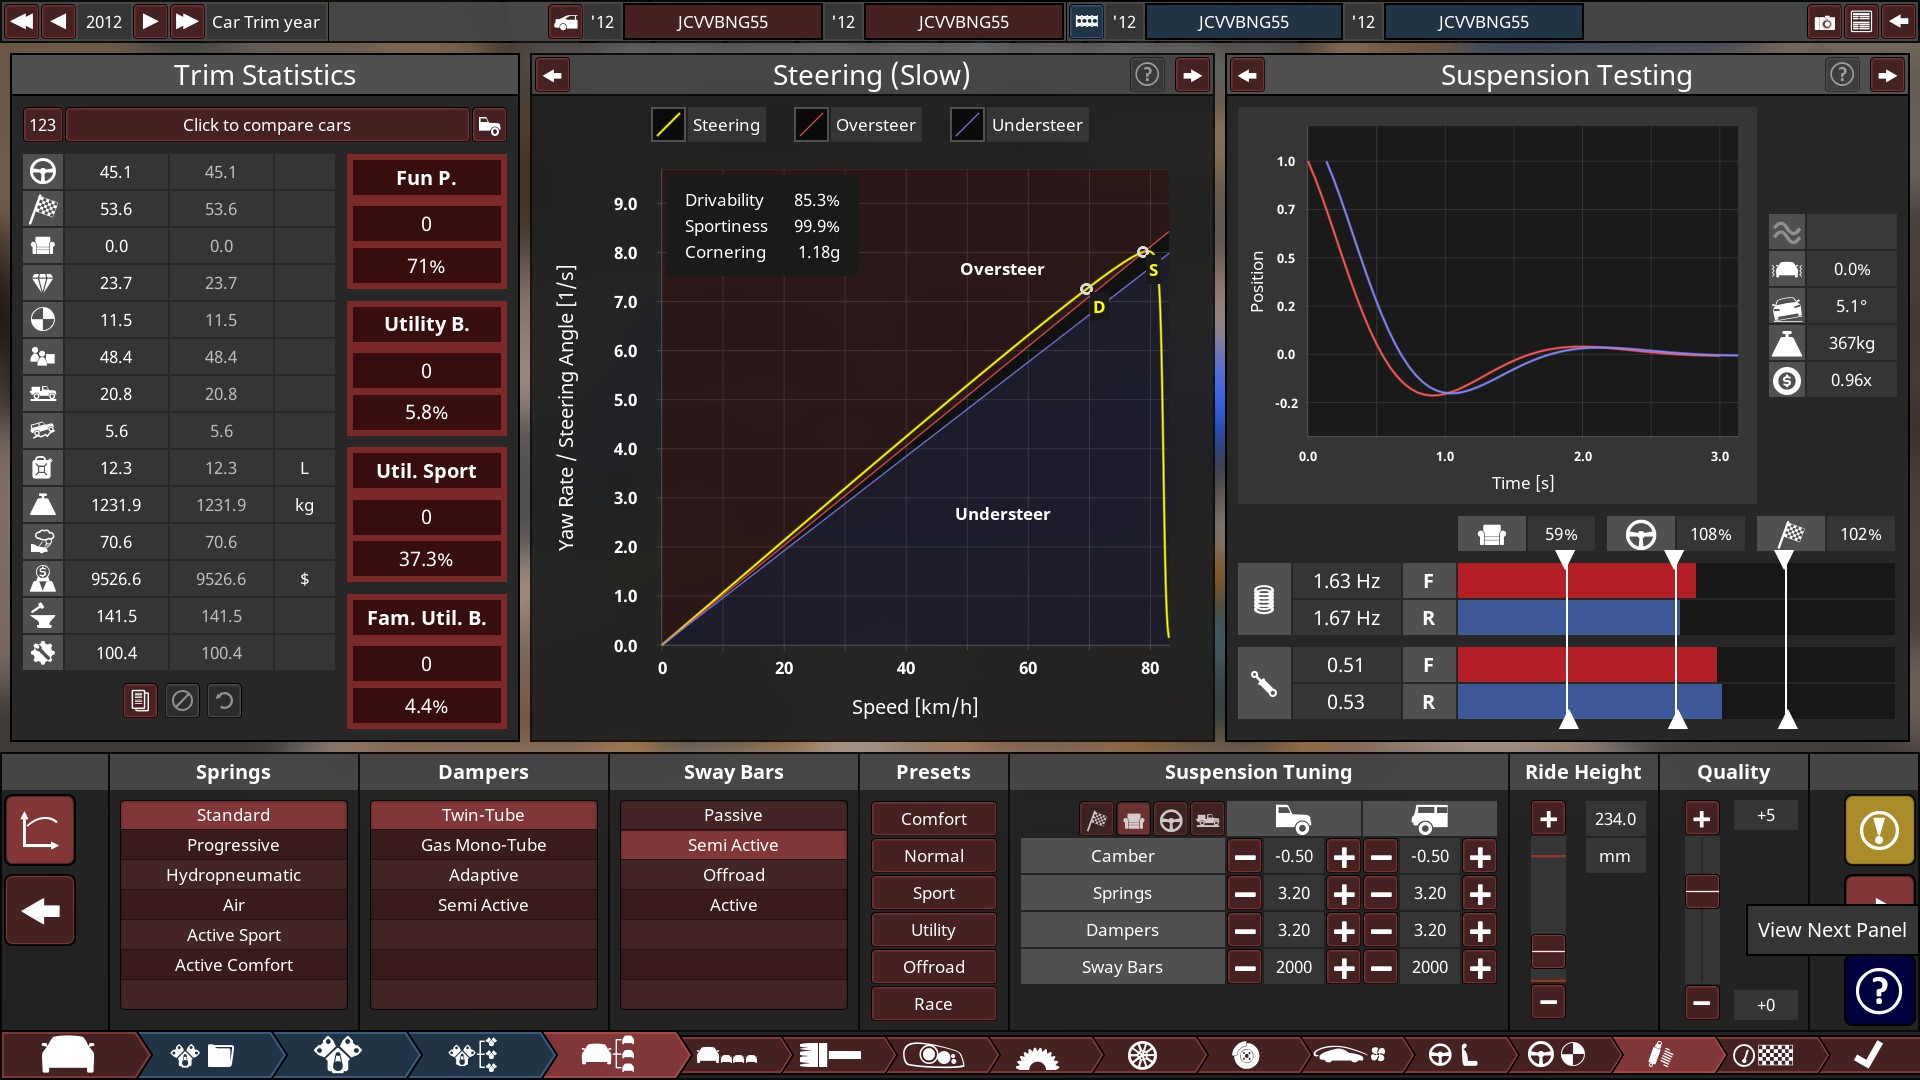Click the finish checkmark tab icon
The image size is (1920, 1080).
[1867, 1055]
